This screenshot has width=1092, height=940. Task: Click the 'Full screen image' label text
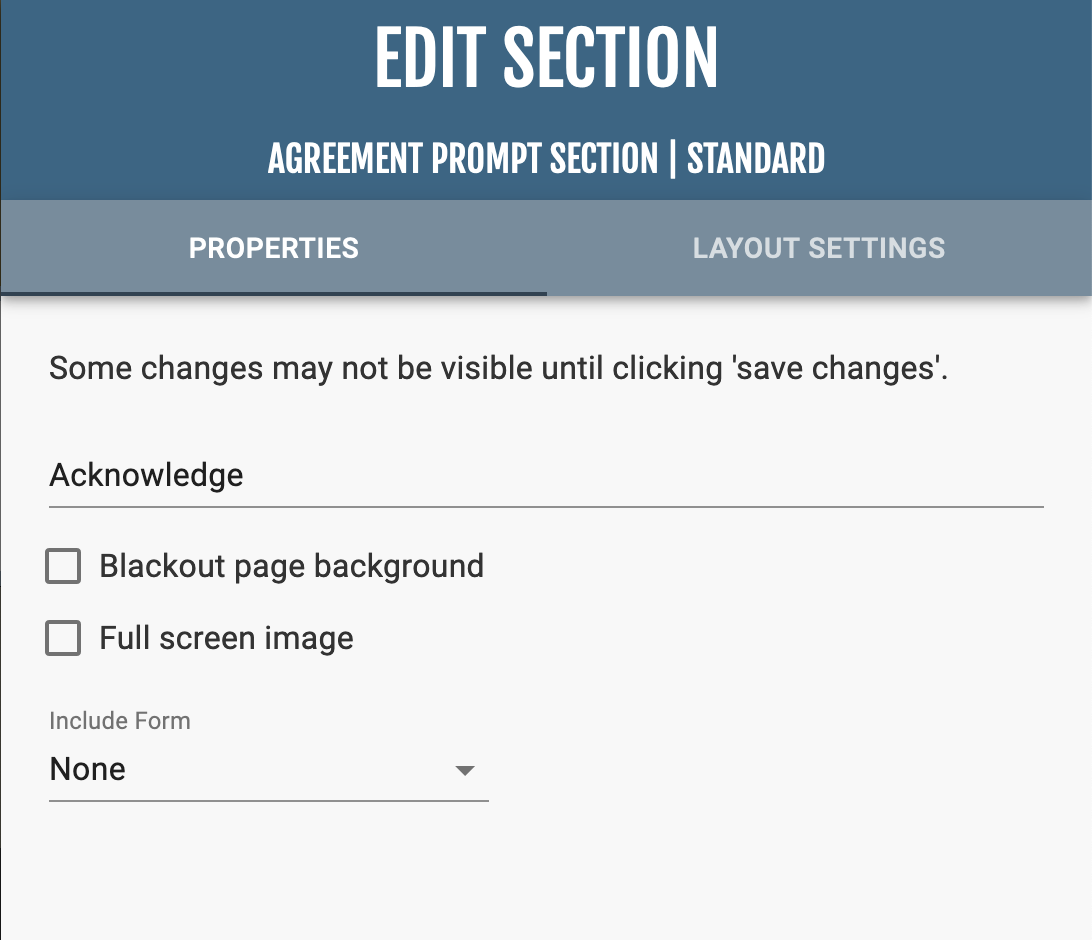point(226,638)
